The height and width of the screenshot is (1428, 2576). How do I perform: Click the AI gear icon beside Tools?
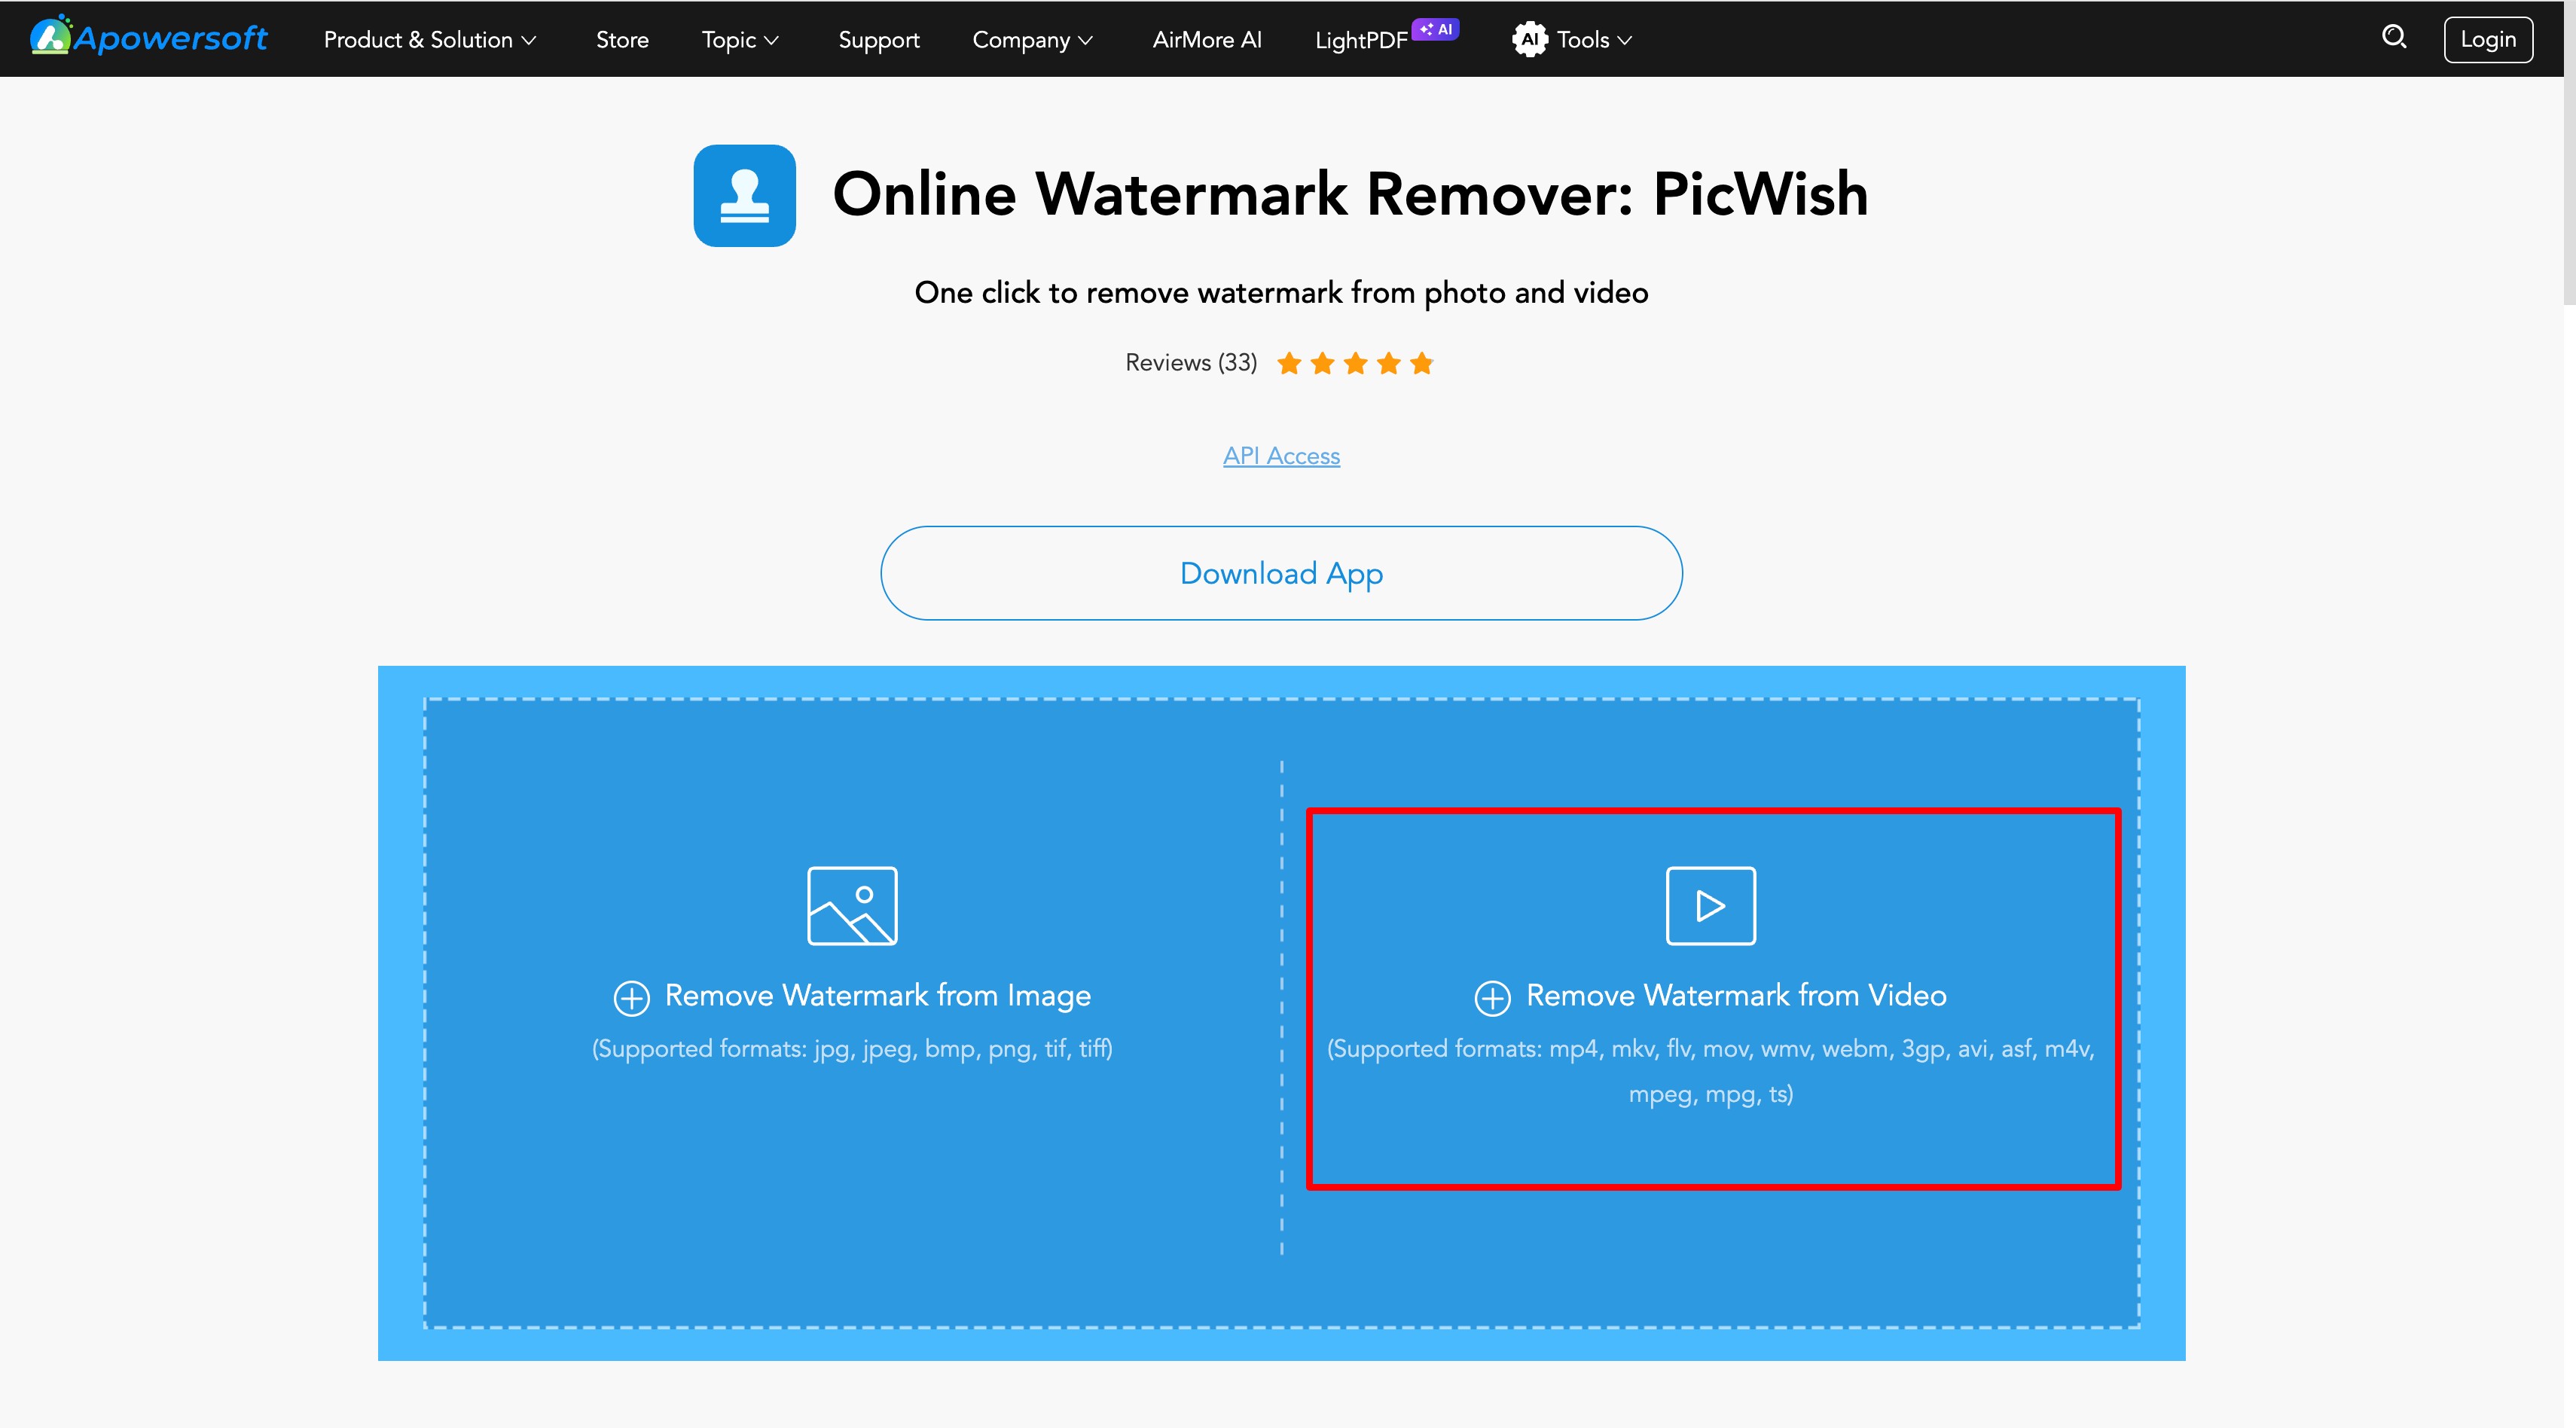(1529, 39)
